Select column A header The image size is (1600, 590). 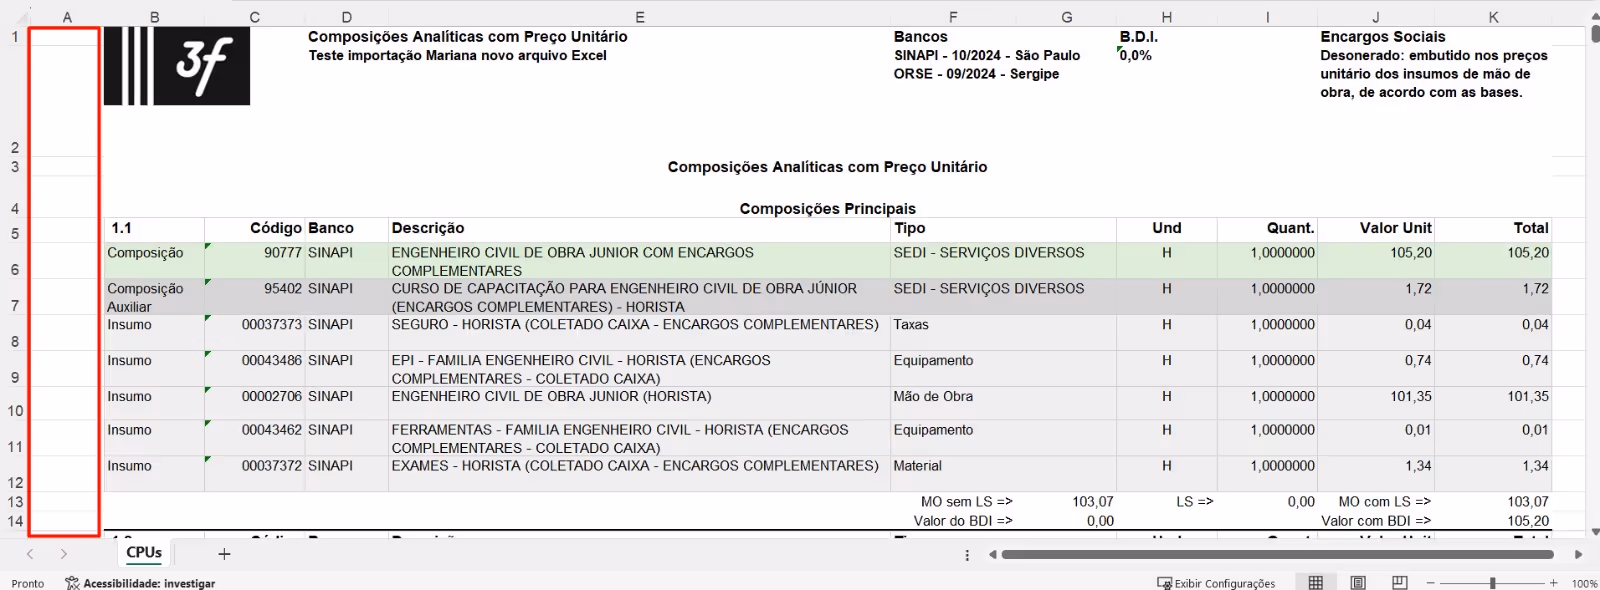click(x=67, y=17)
